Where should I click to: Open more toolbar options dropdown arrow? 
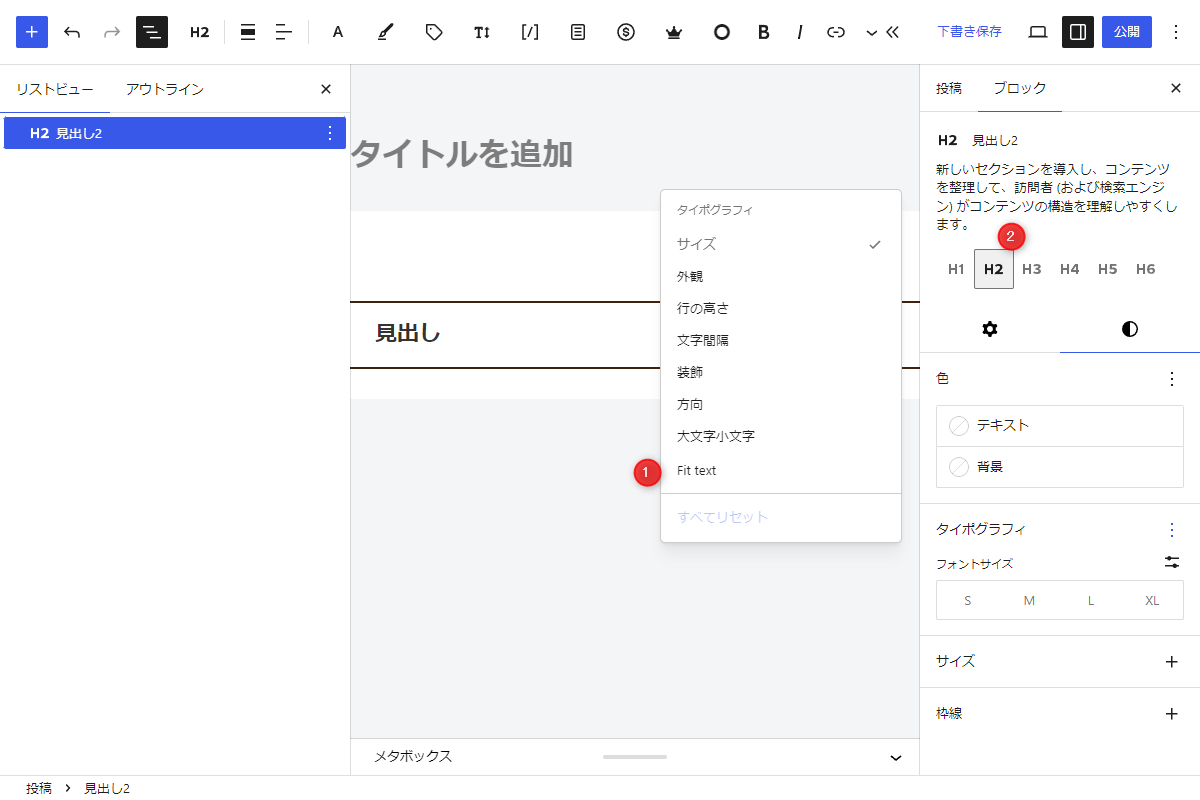[871, 32]
